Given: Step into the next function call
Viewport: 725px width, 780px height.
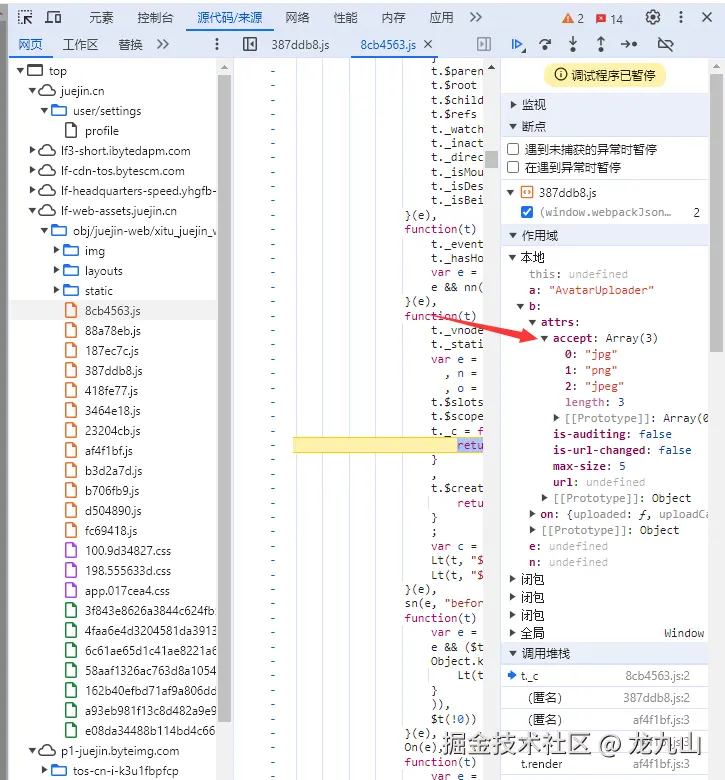Looking at the screenshot, I should click(x=573, y=44).
